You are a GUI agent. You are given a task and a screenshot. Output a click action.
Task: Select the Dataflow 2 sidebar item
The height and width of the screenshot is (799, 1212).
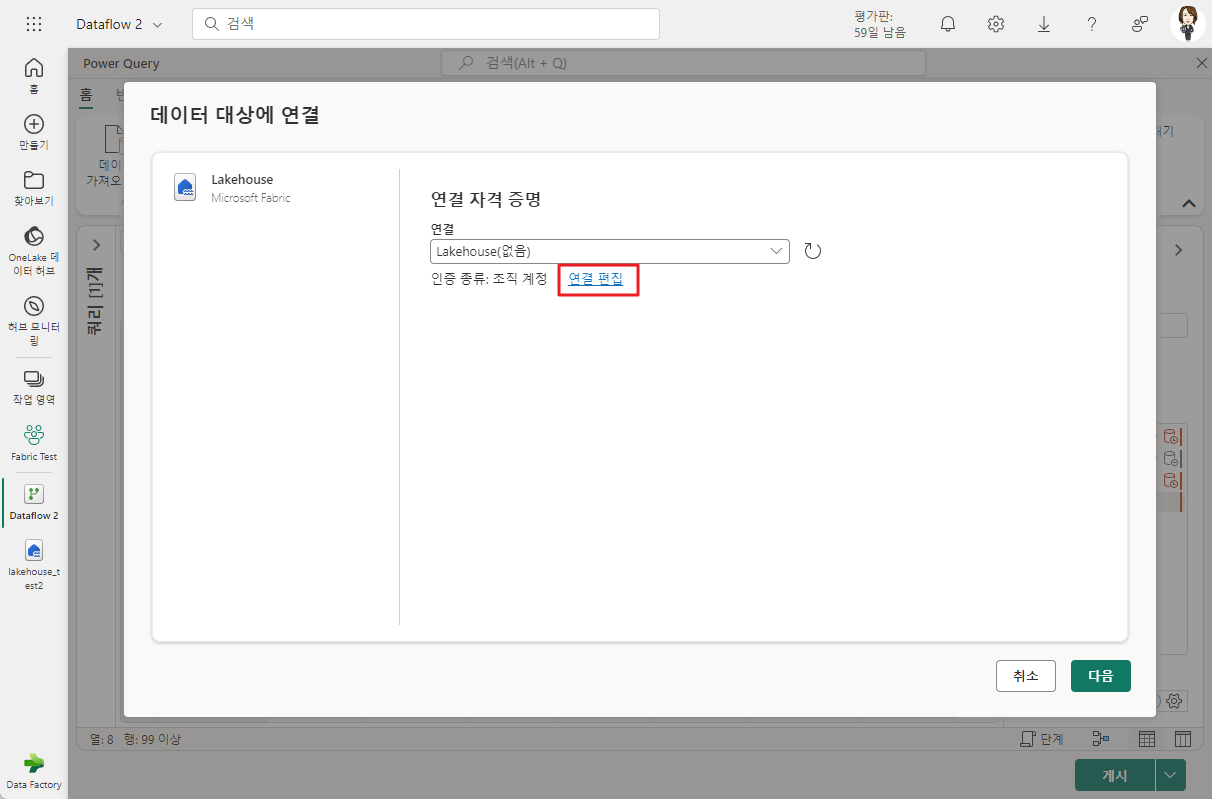click(x=34, y=502)
